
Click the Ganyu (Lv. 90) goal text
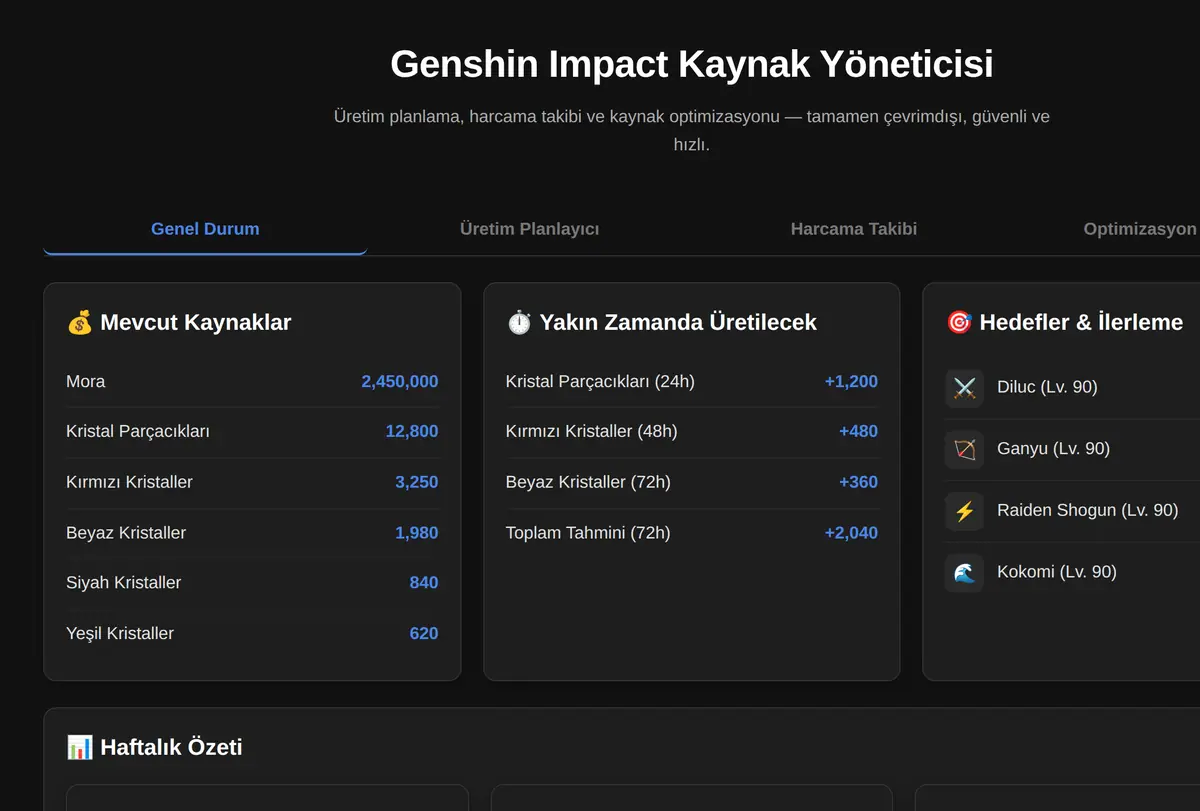coord(1053,449)
